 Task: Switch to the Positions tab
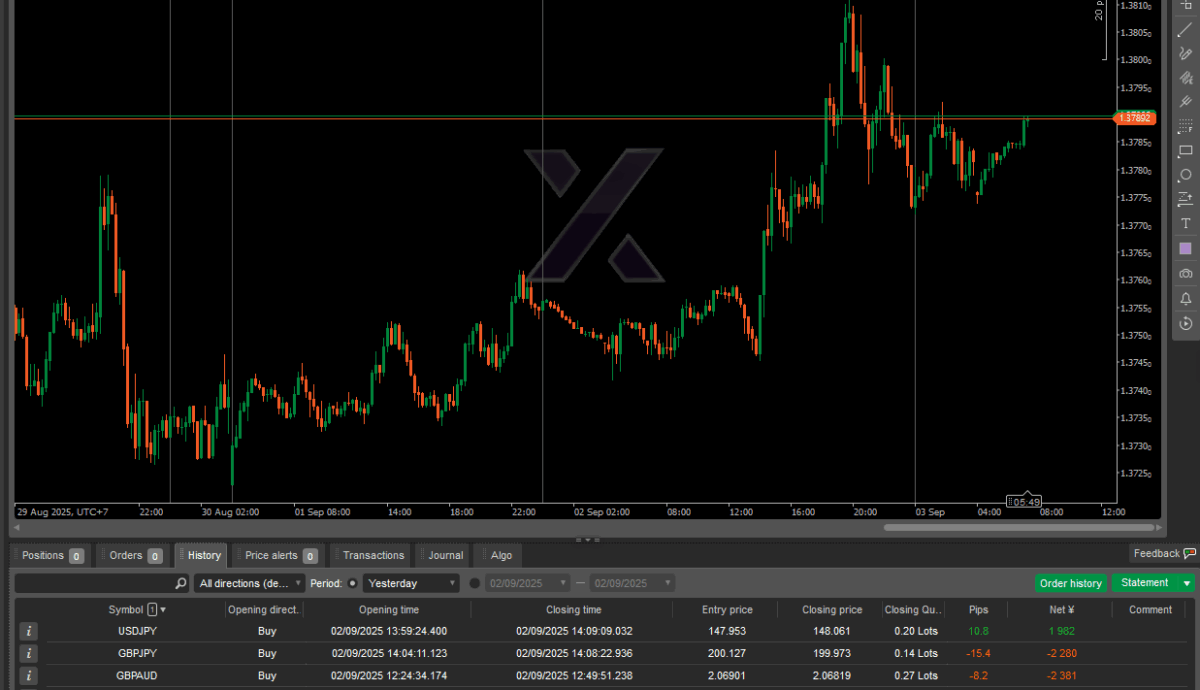(50, 555)
